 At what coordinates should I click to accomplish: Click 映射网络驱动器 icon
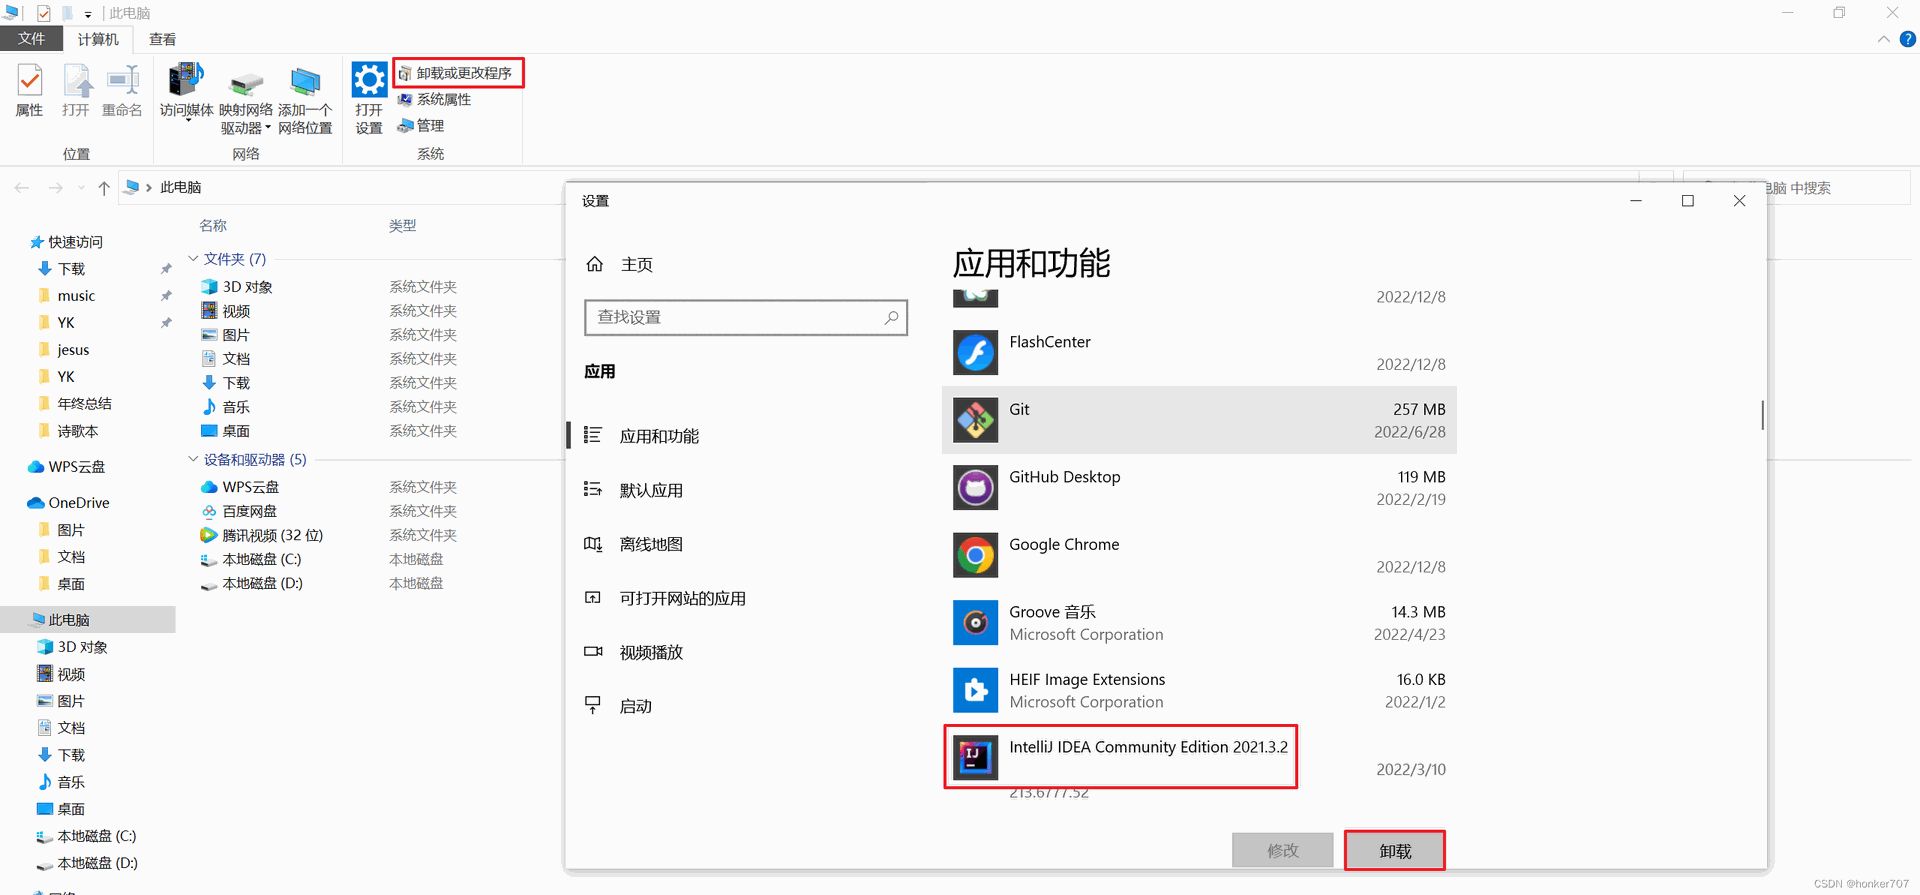click(246, 83)
